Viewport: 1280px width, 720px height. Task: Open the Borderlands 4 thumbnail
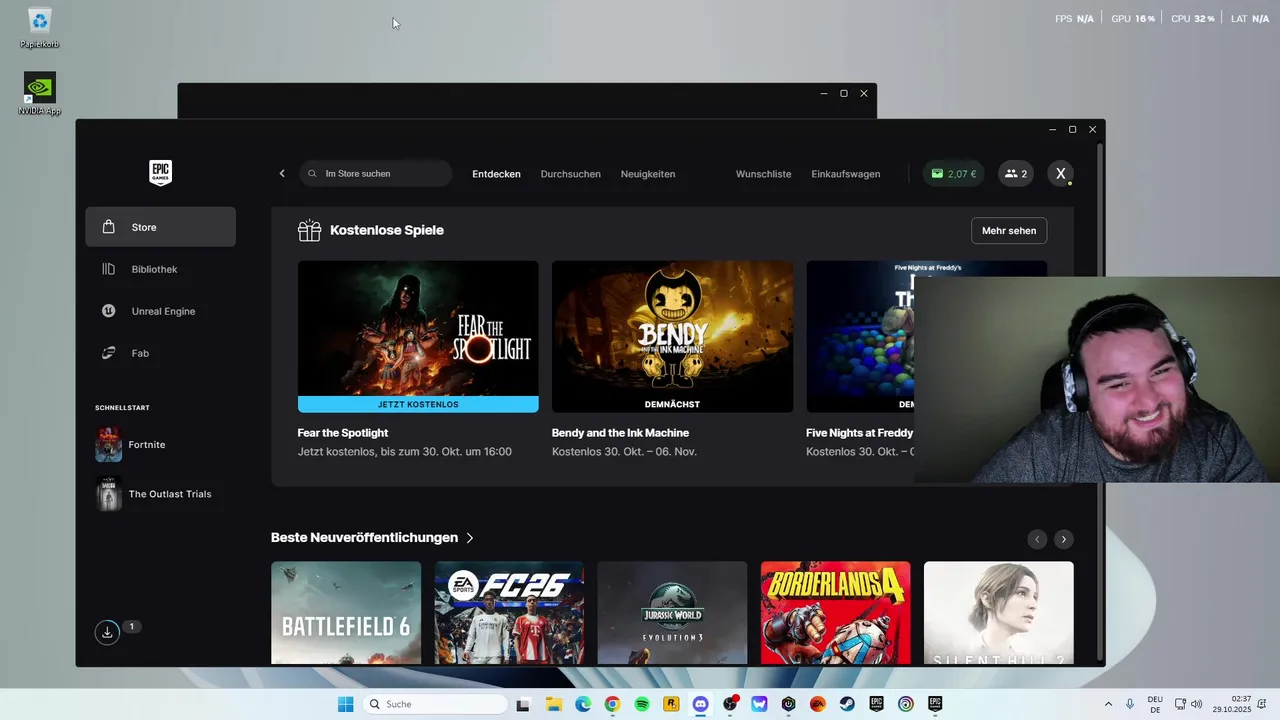point(835,612)
